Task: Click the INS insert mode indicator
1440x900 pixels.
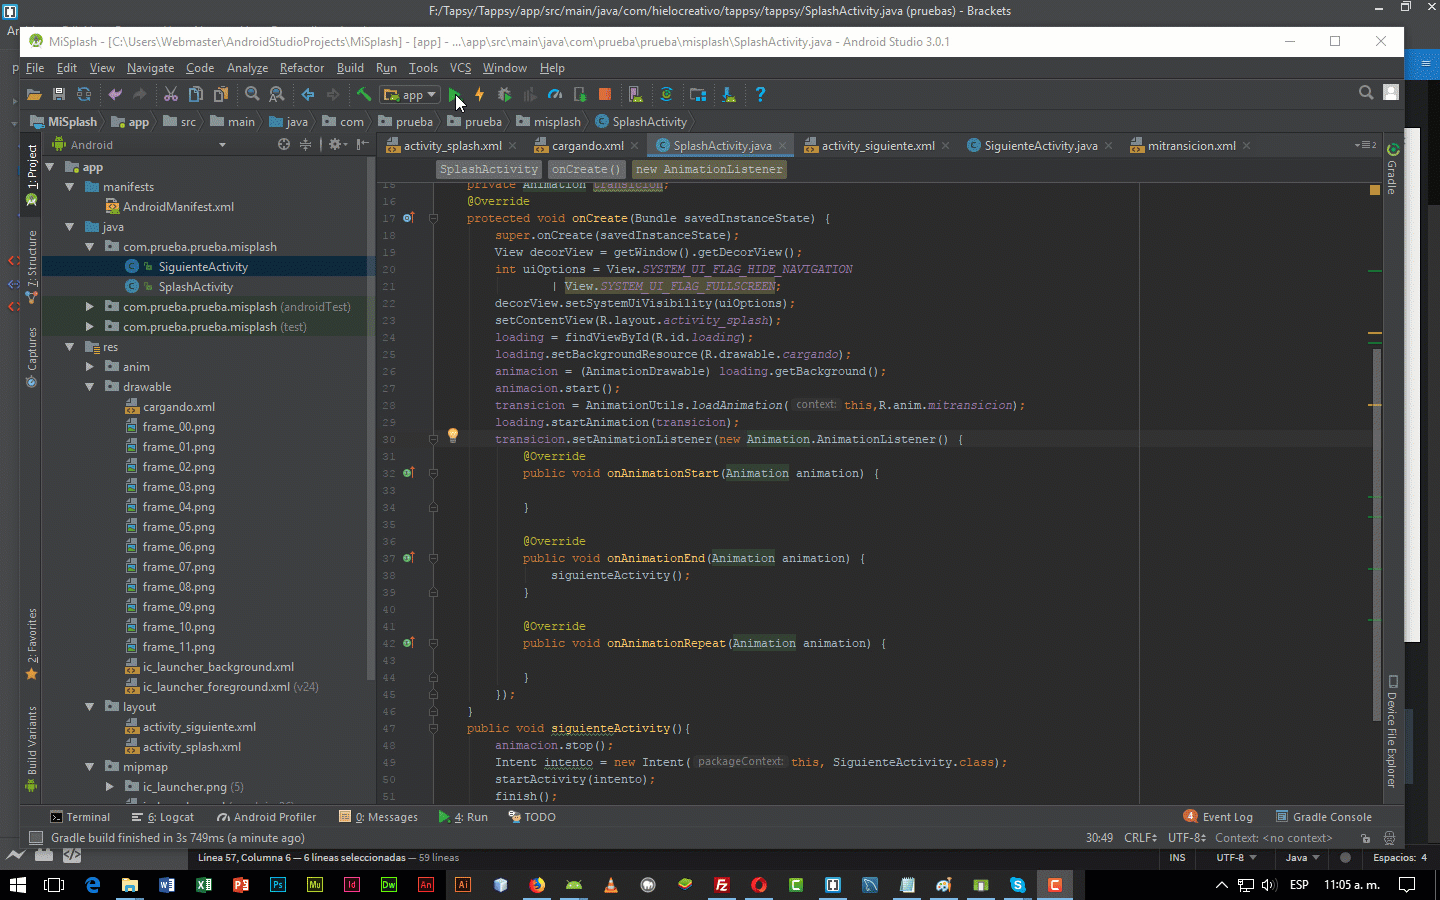Action: pyautogui.click(x=1178, y=858)
